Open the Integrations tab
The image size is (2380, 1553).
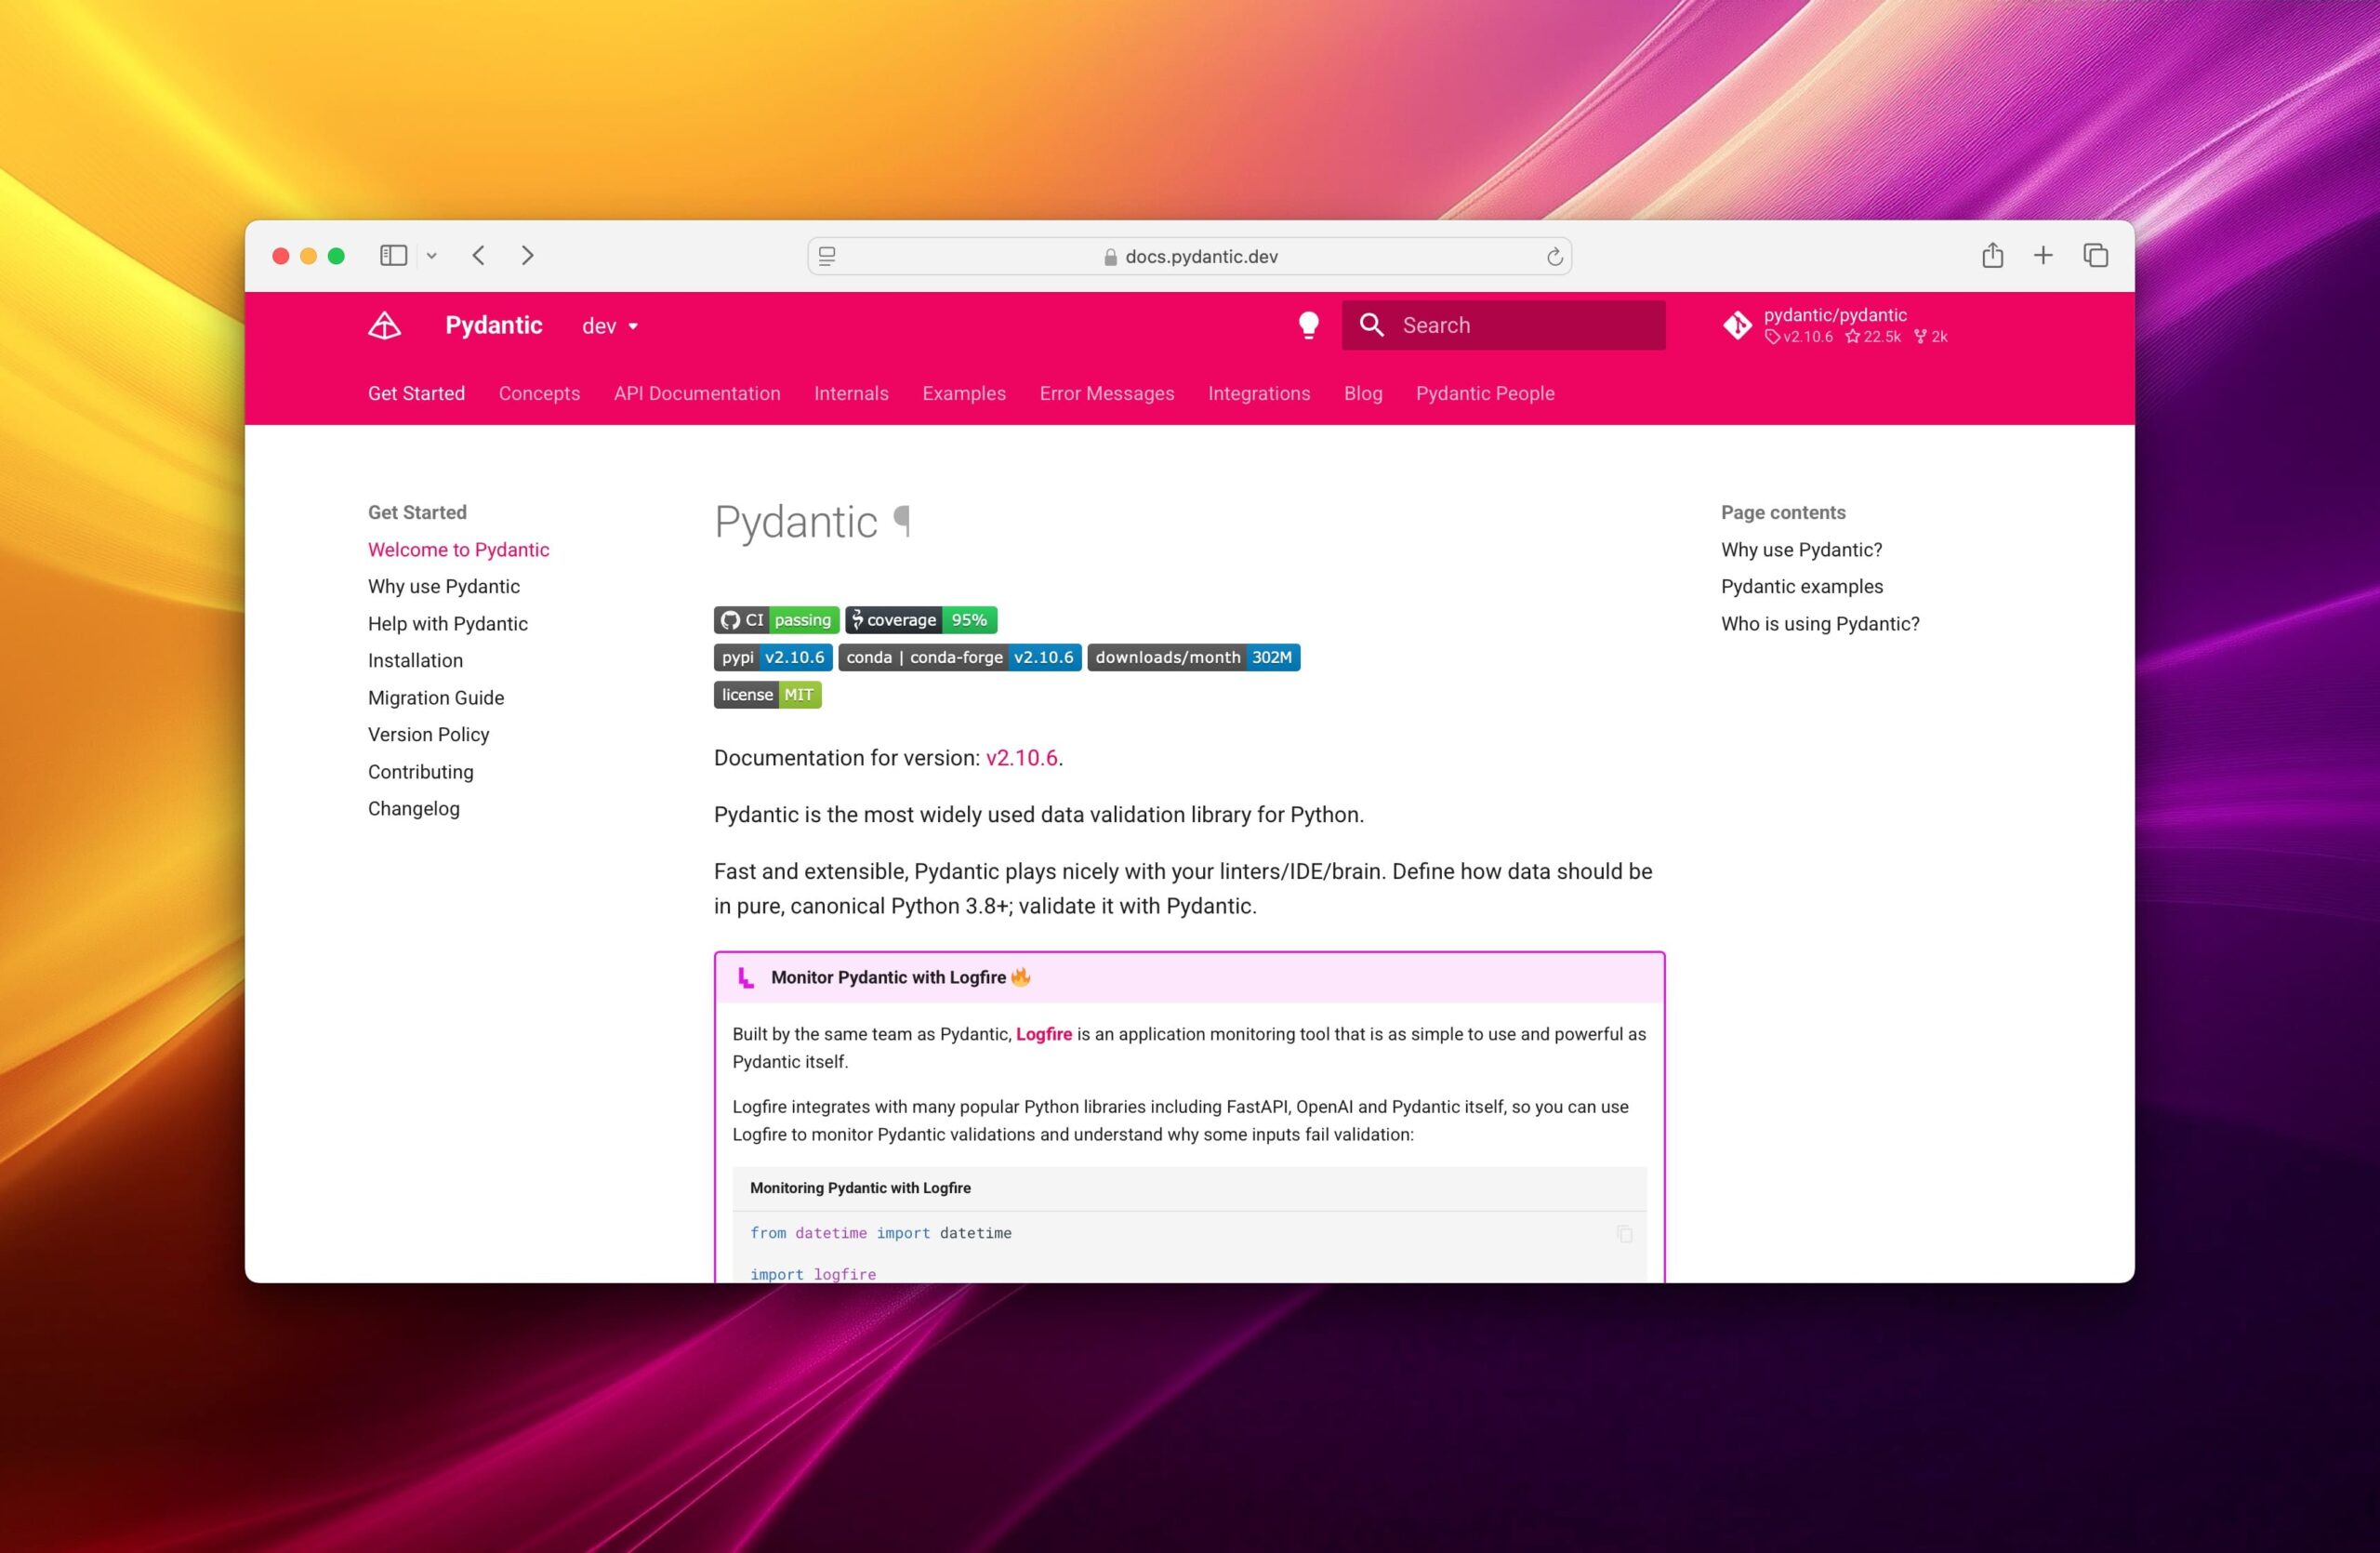point(1259,393)
